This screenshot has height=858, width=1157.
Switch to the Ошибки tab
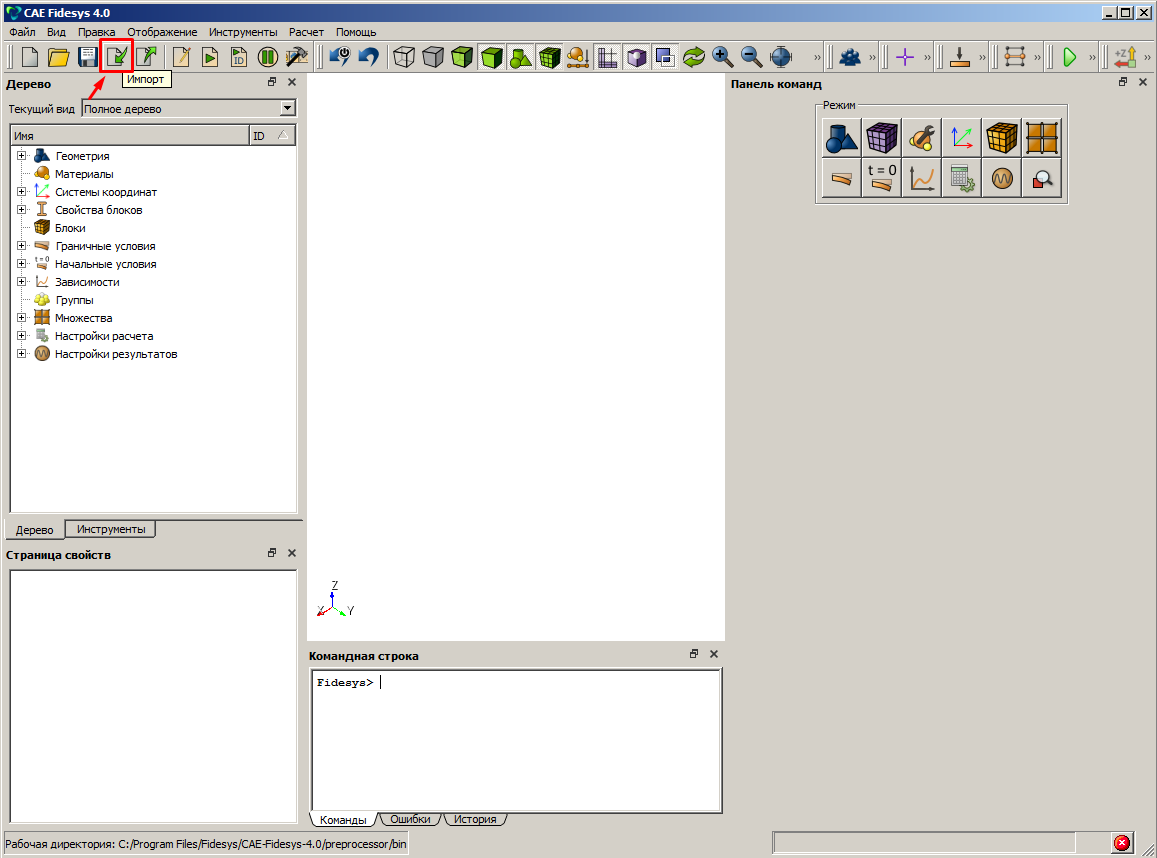point(410,819)
